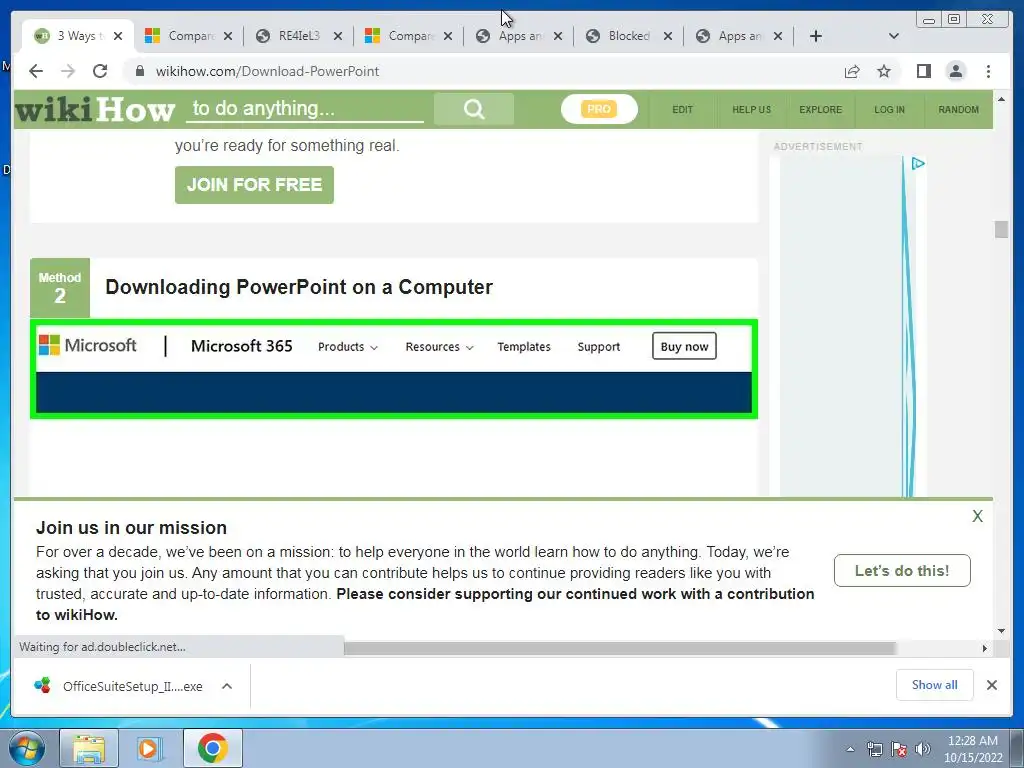Click the AdChoices icon on advertisement
Screen dimensions: 1024x768
tap(918, 163)
